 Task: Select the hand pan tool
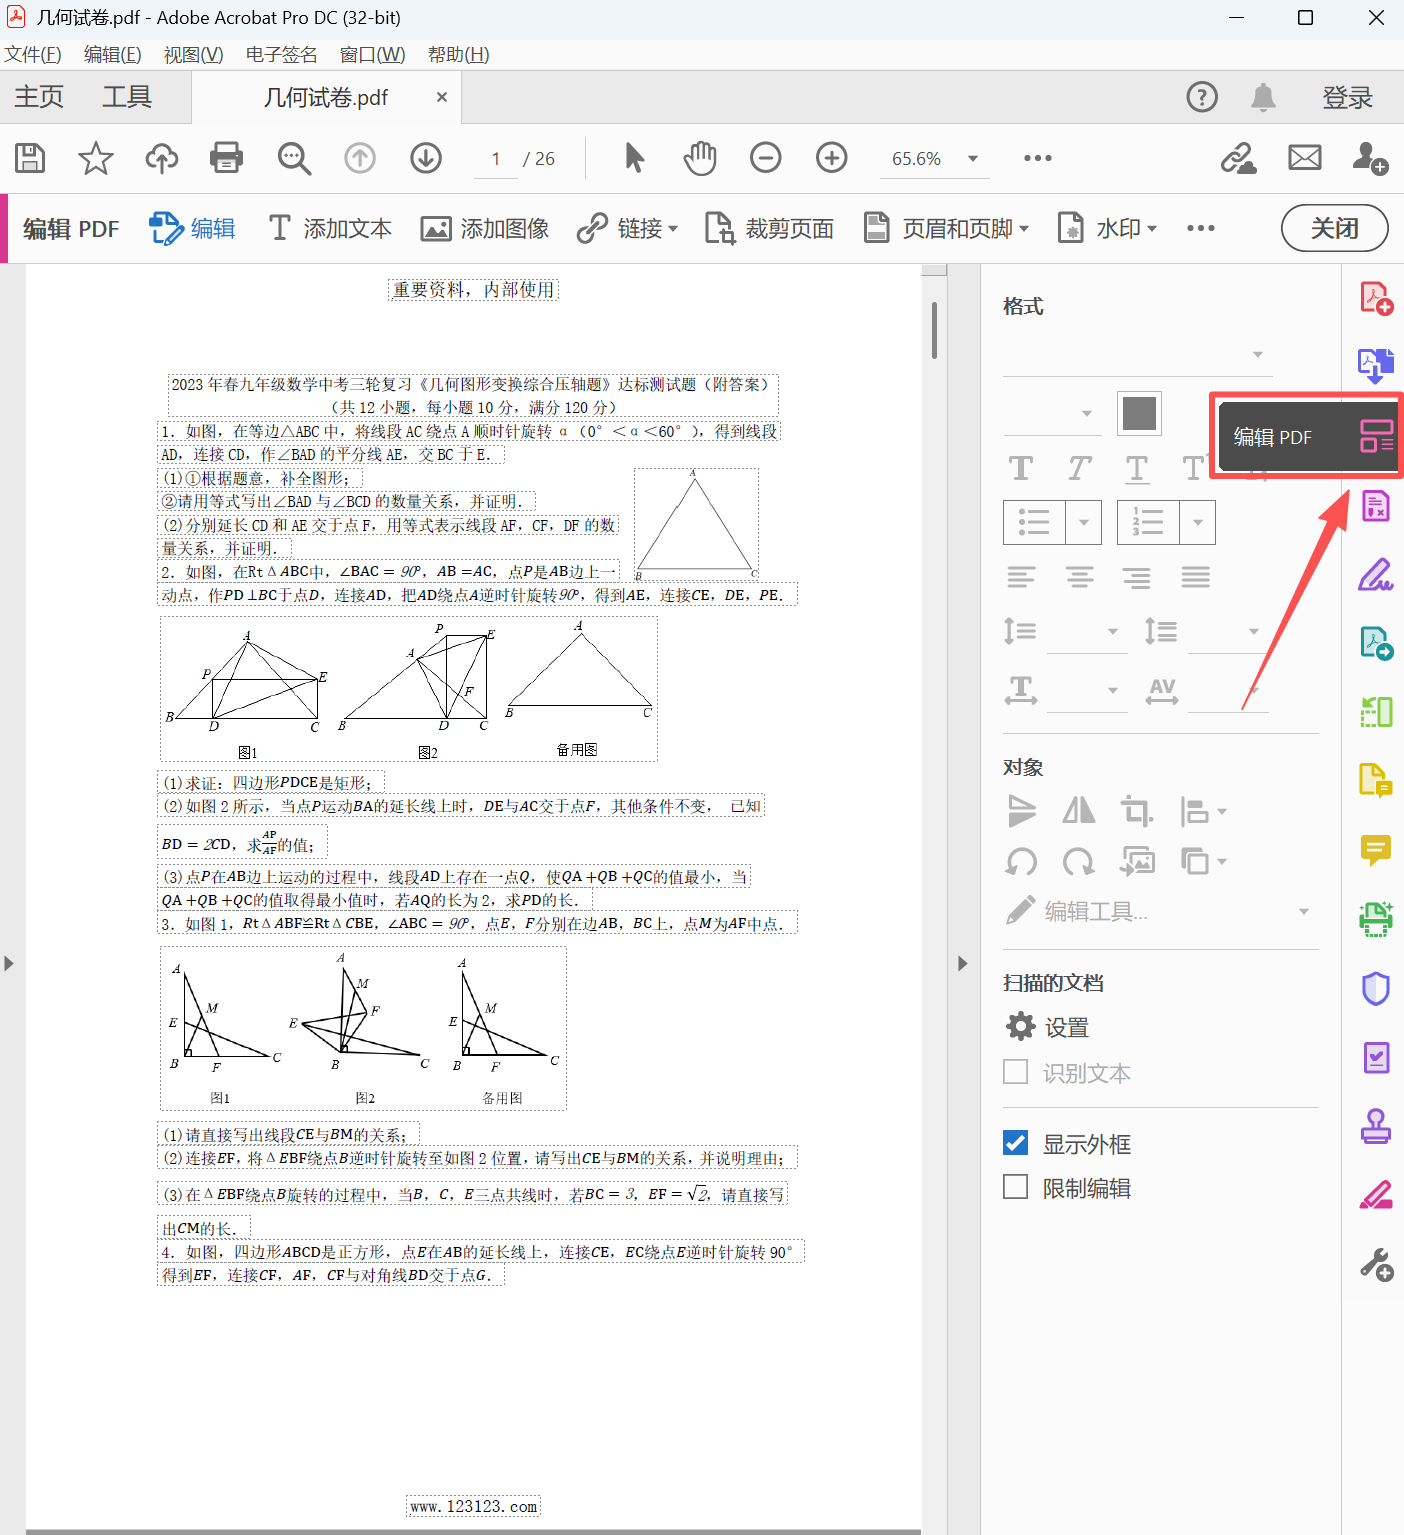700,158
